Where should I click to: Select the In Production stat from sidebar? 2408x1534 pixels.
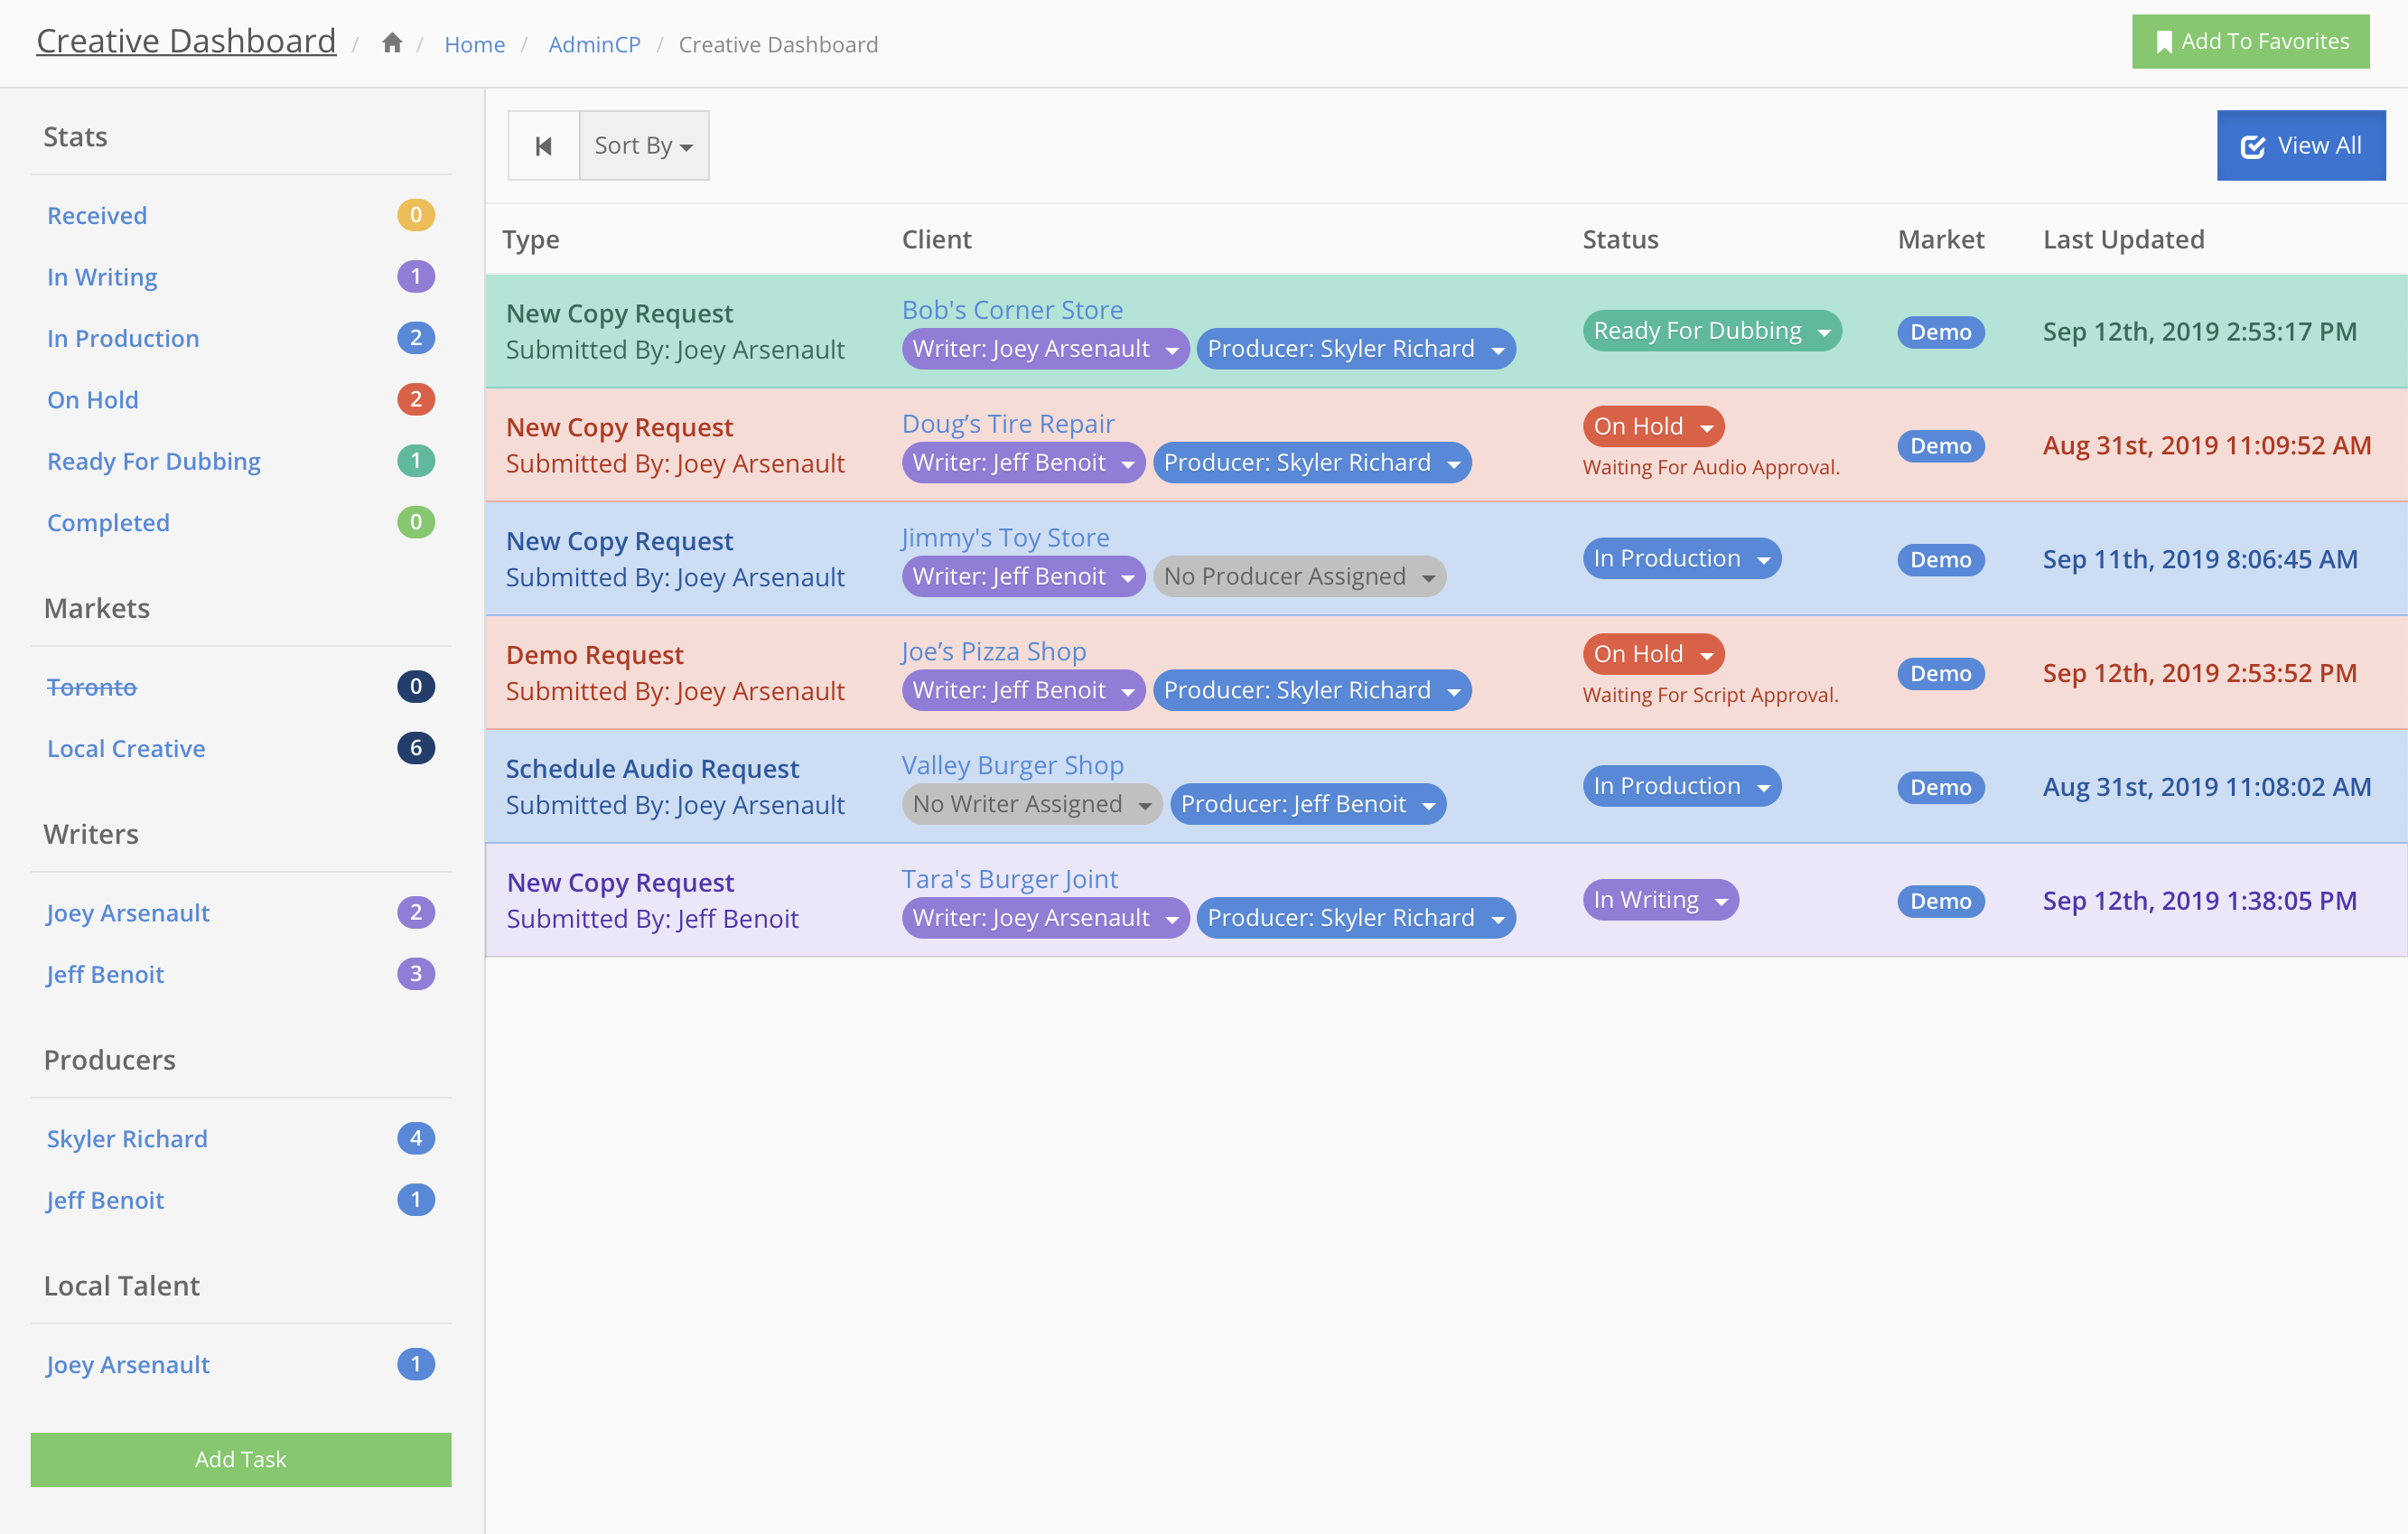[123, 337]
